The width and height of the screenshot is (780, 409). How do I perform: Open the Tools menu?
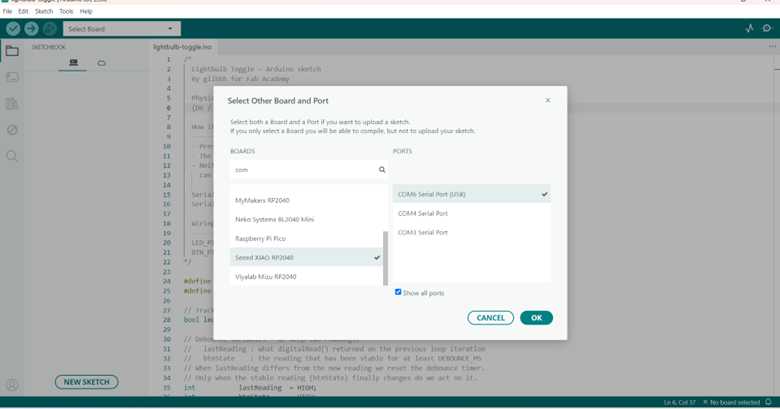tap(66, 11)
